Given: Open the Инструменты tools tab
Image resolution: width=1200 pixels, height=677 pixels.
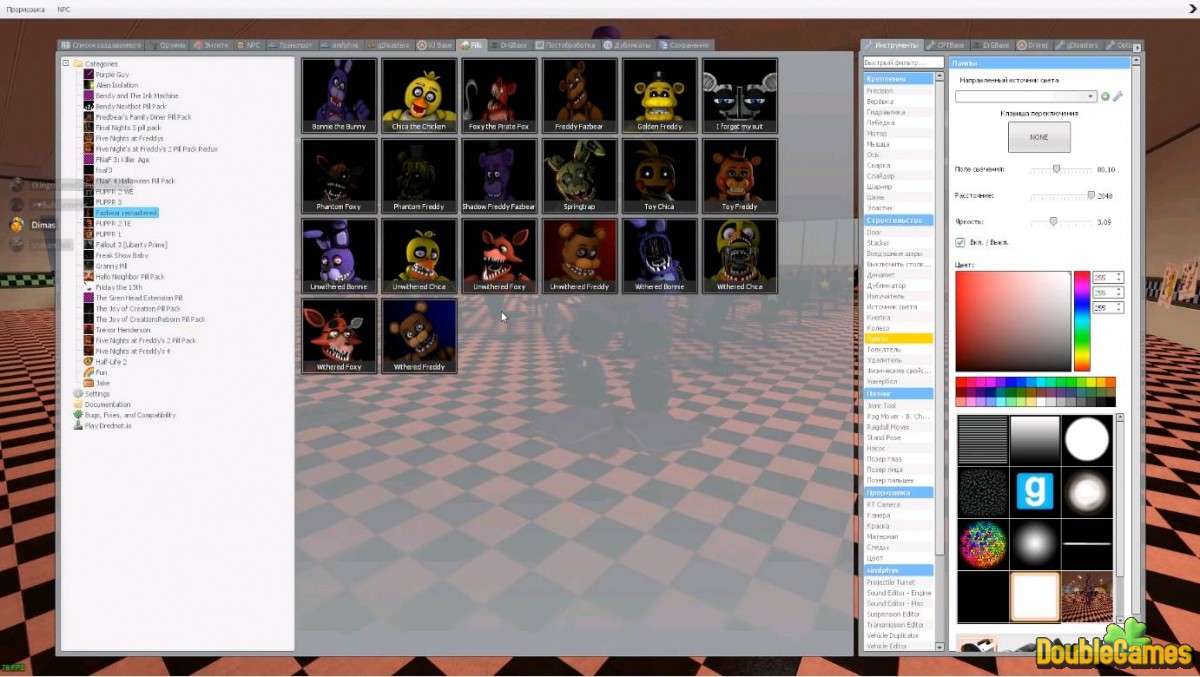Looking at the screenshot, I should (892, 45).
